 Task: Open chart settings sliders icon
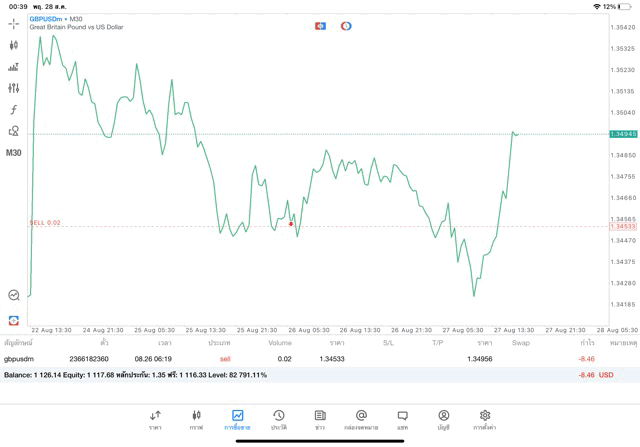[x=14, y=88]
